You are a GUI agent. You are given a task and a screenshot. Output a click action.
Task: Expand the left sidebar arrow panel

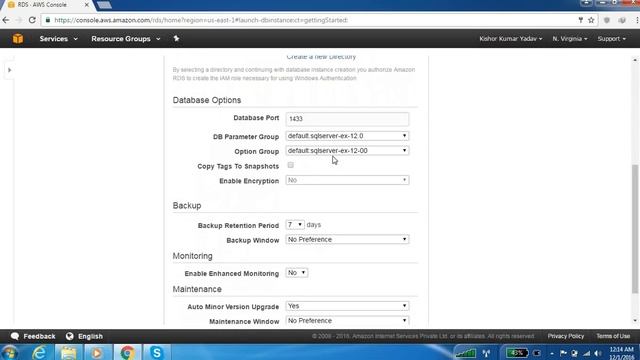(x=9, y=70)
